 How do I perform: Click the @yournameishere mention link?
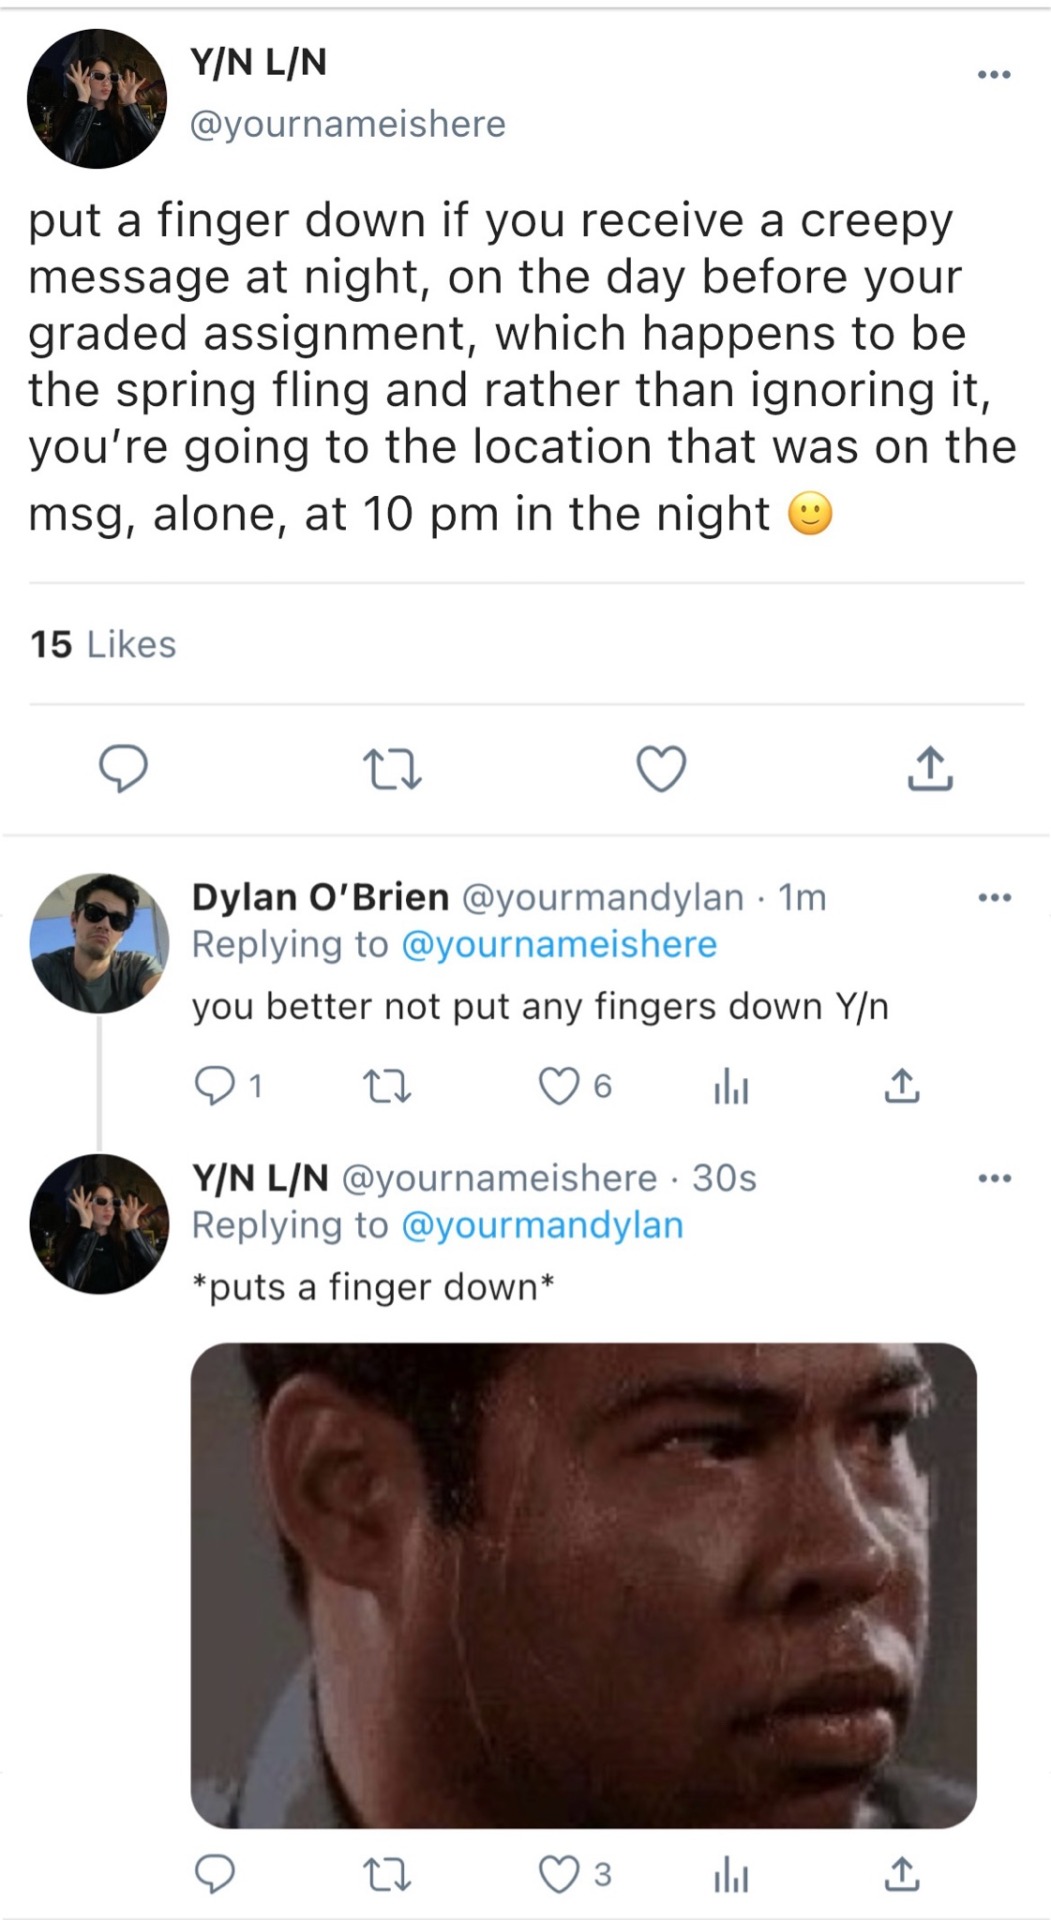click(x=559, y=945)
